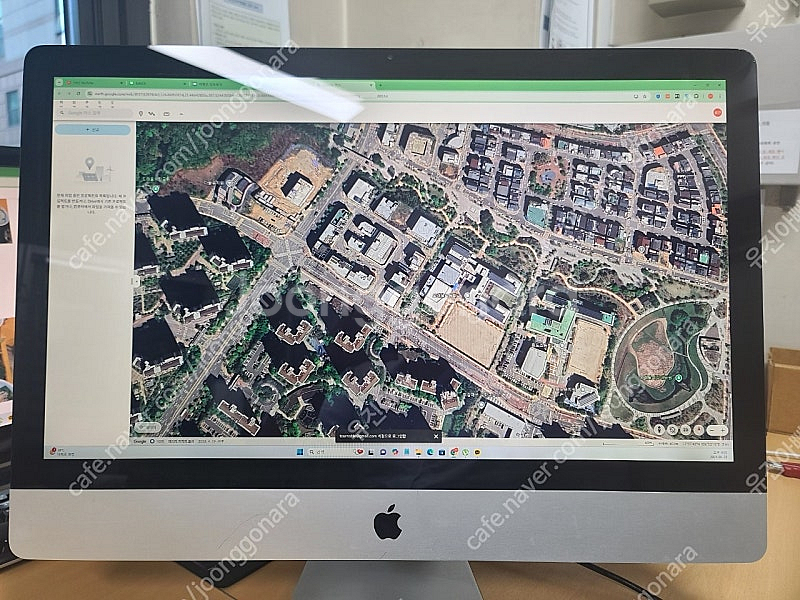Open the Windows Start button

[300, 452]
